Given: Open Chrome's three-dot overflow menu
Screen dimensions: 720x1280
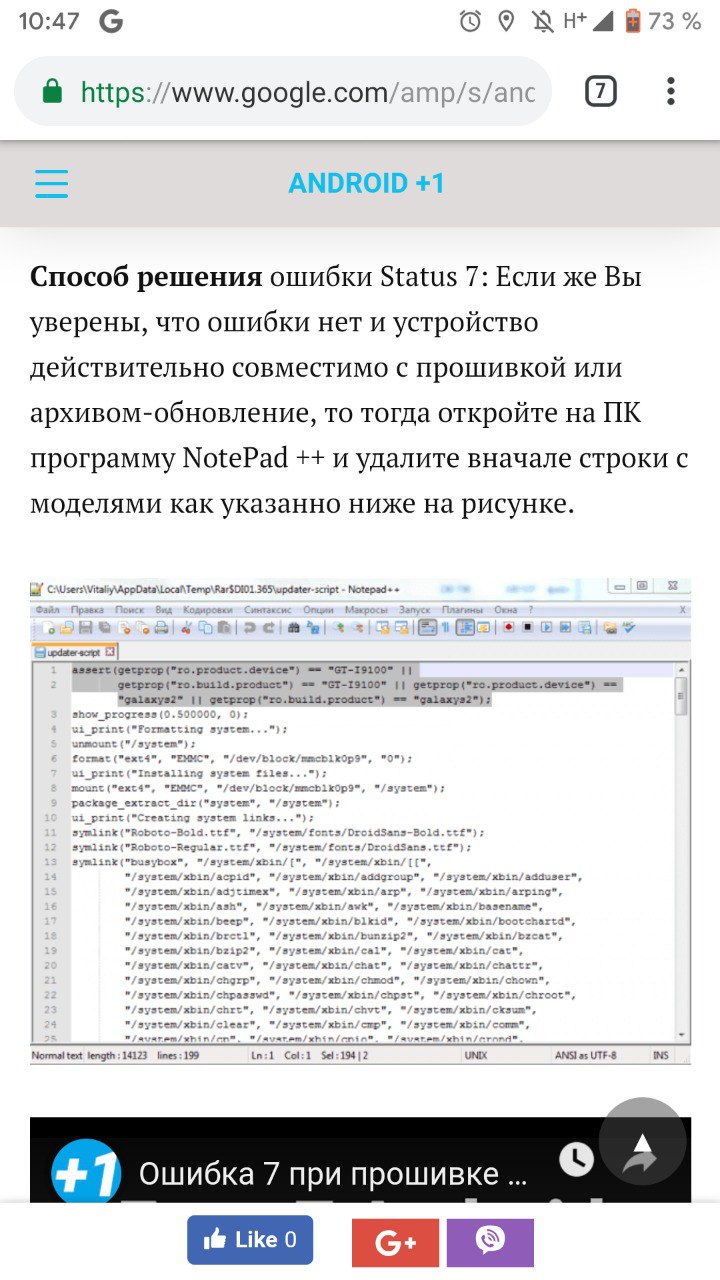Looking at the screenshot, I should pos(670,92).
